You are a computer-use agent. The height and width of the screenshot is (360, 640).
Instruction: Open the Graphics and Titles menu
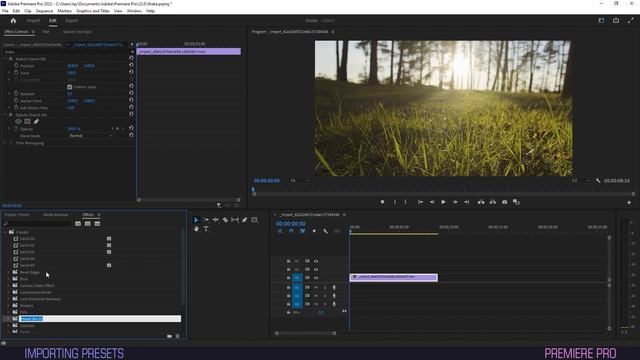93,11
